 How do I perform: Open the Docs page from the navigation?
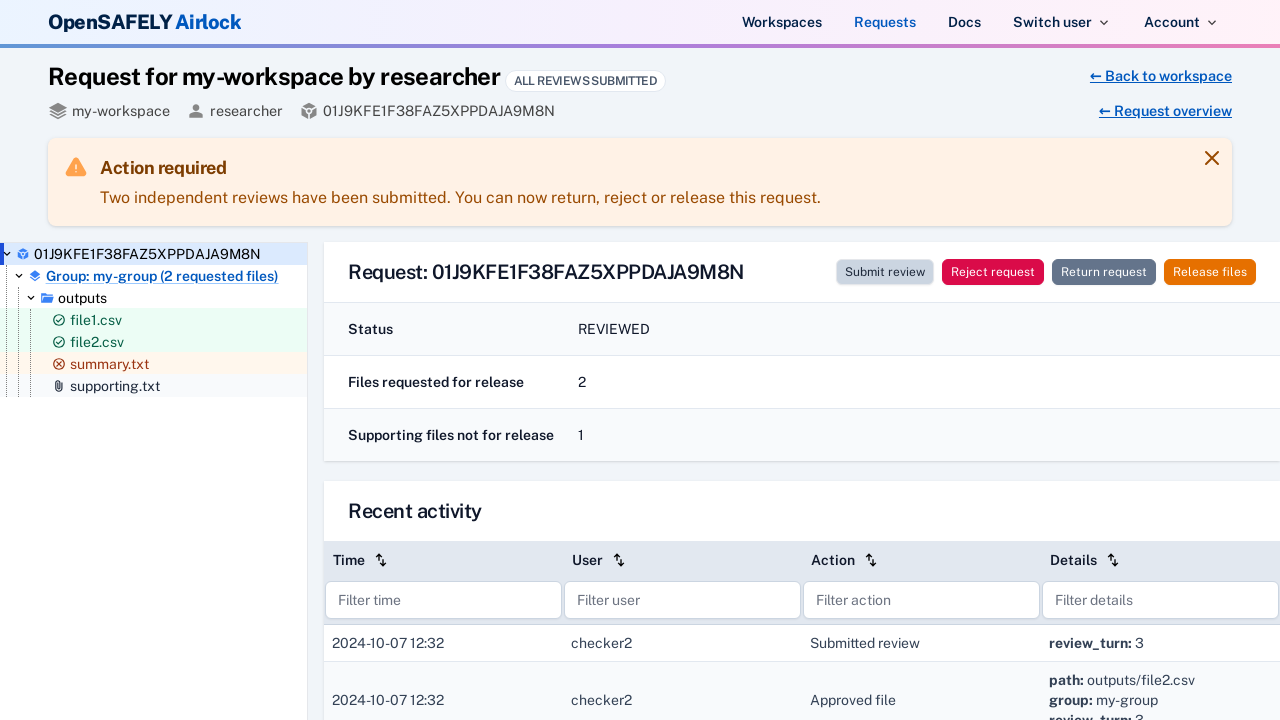(964, 22)
